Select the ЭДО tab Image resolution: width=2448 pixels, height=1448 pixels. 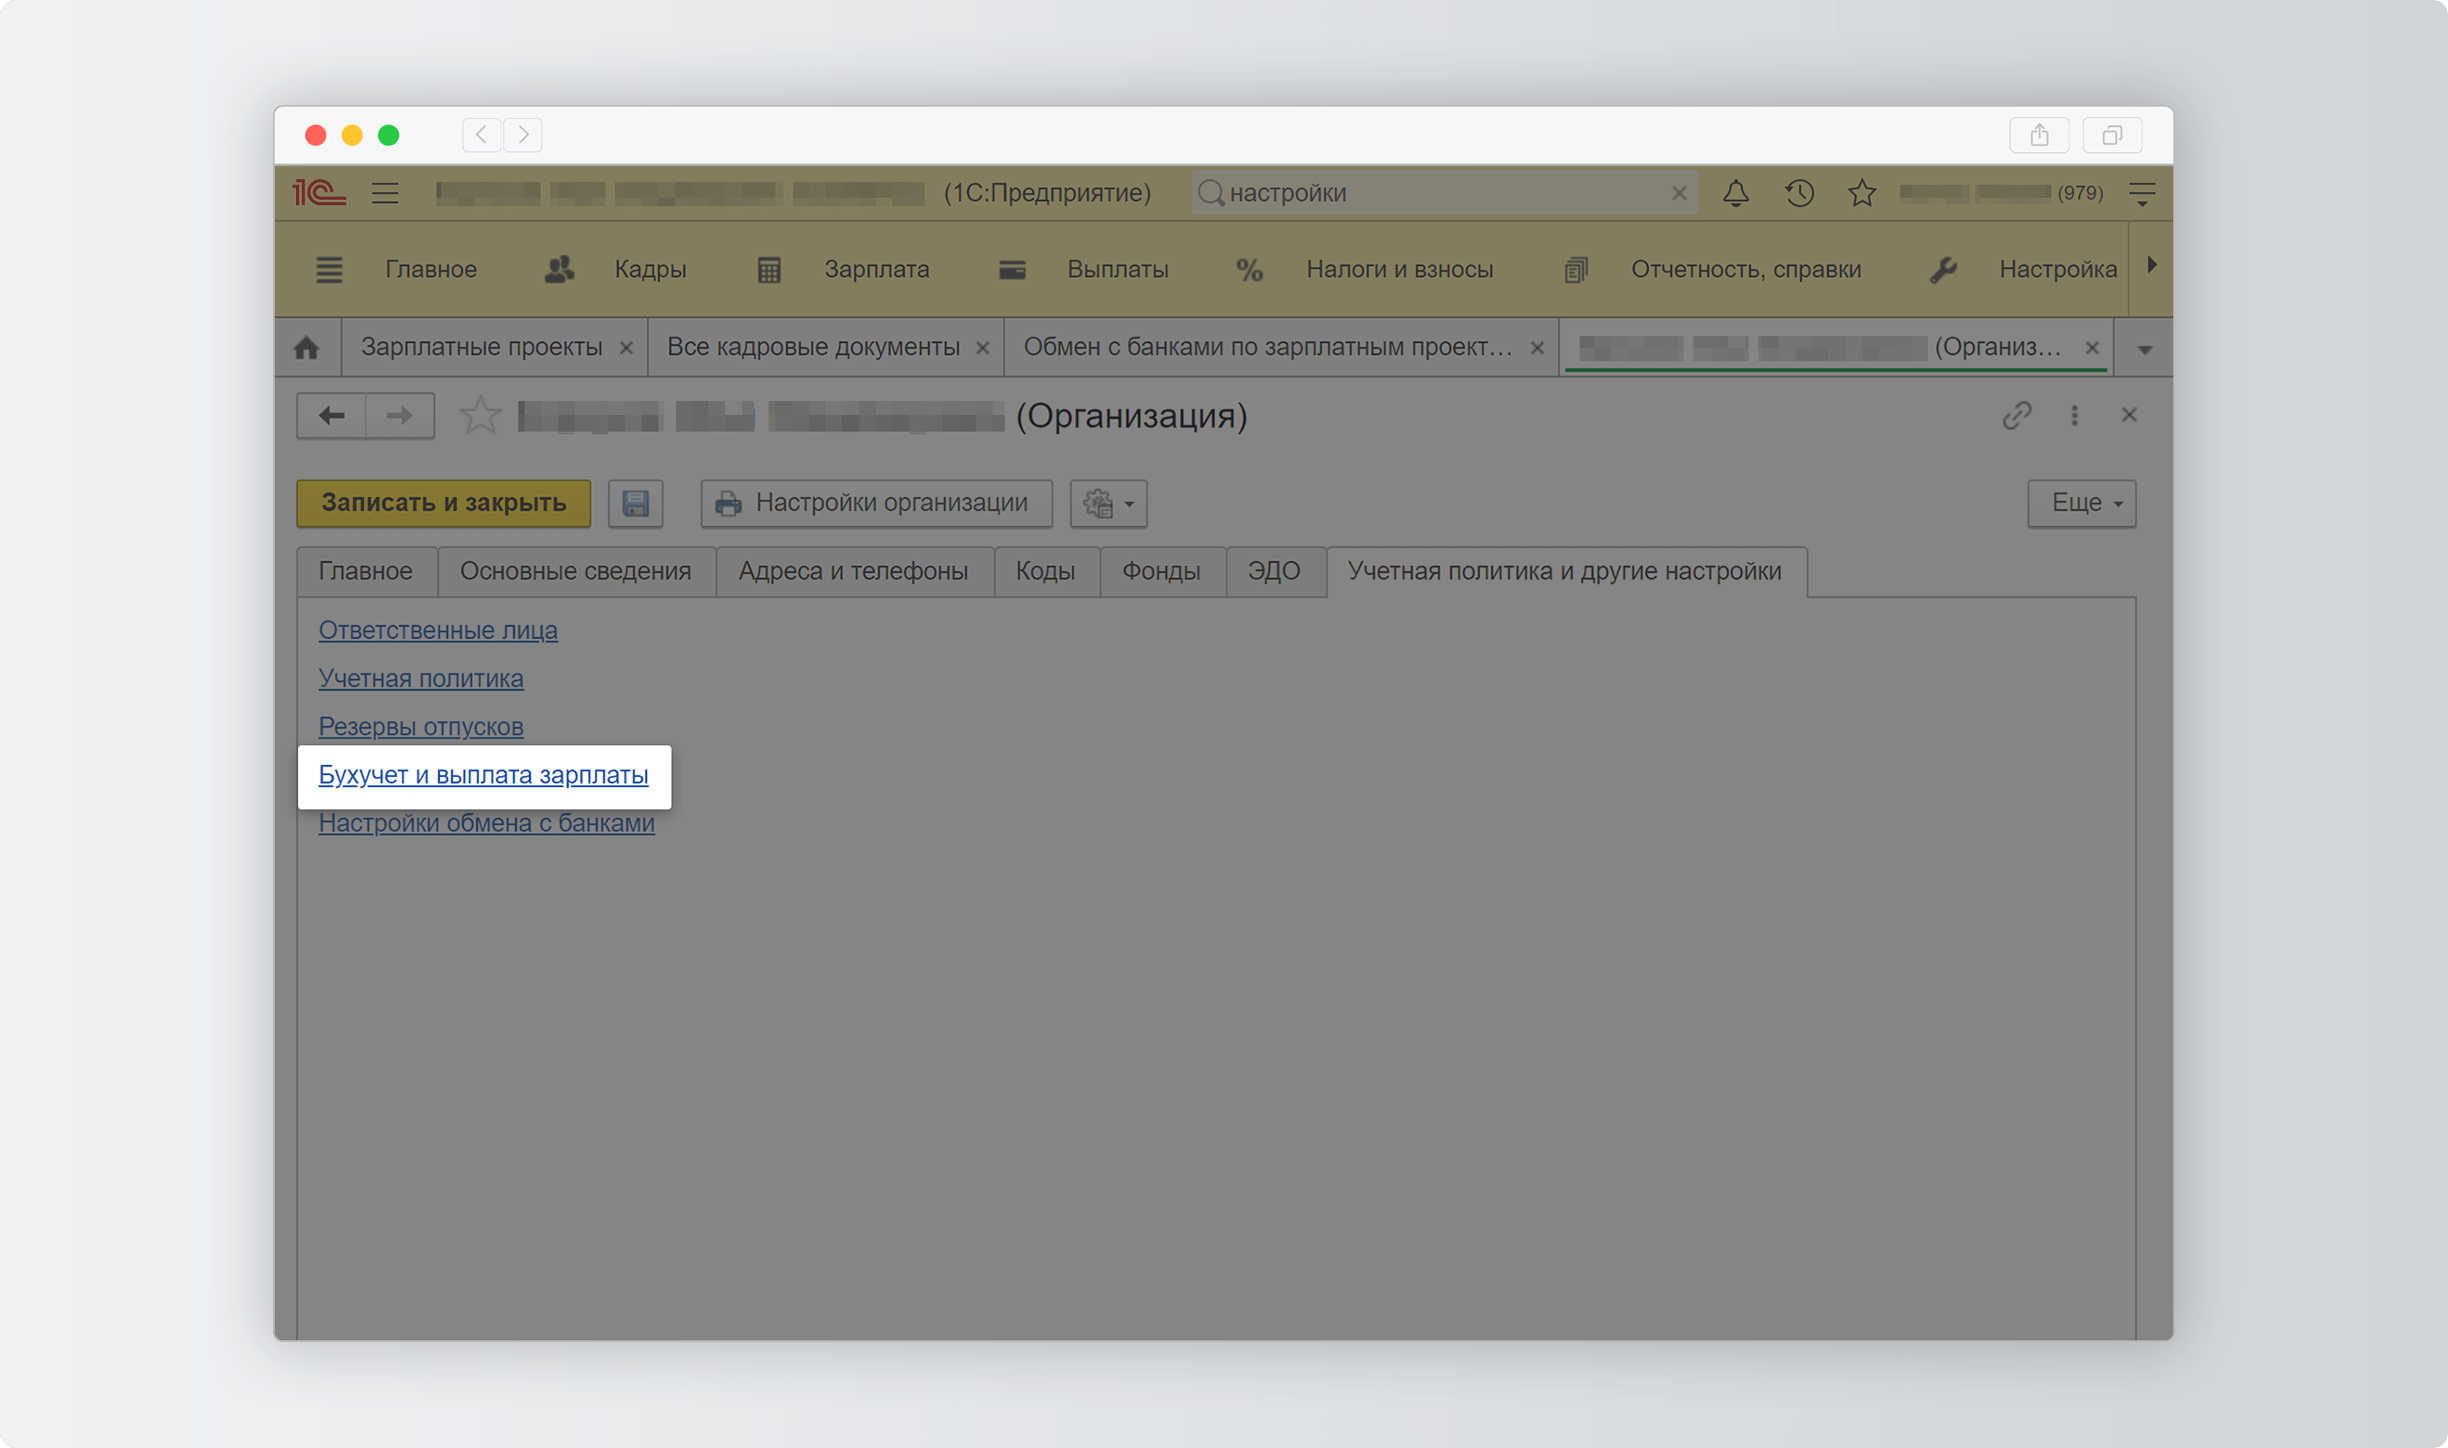pos(1274,571)
